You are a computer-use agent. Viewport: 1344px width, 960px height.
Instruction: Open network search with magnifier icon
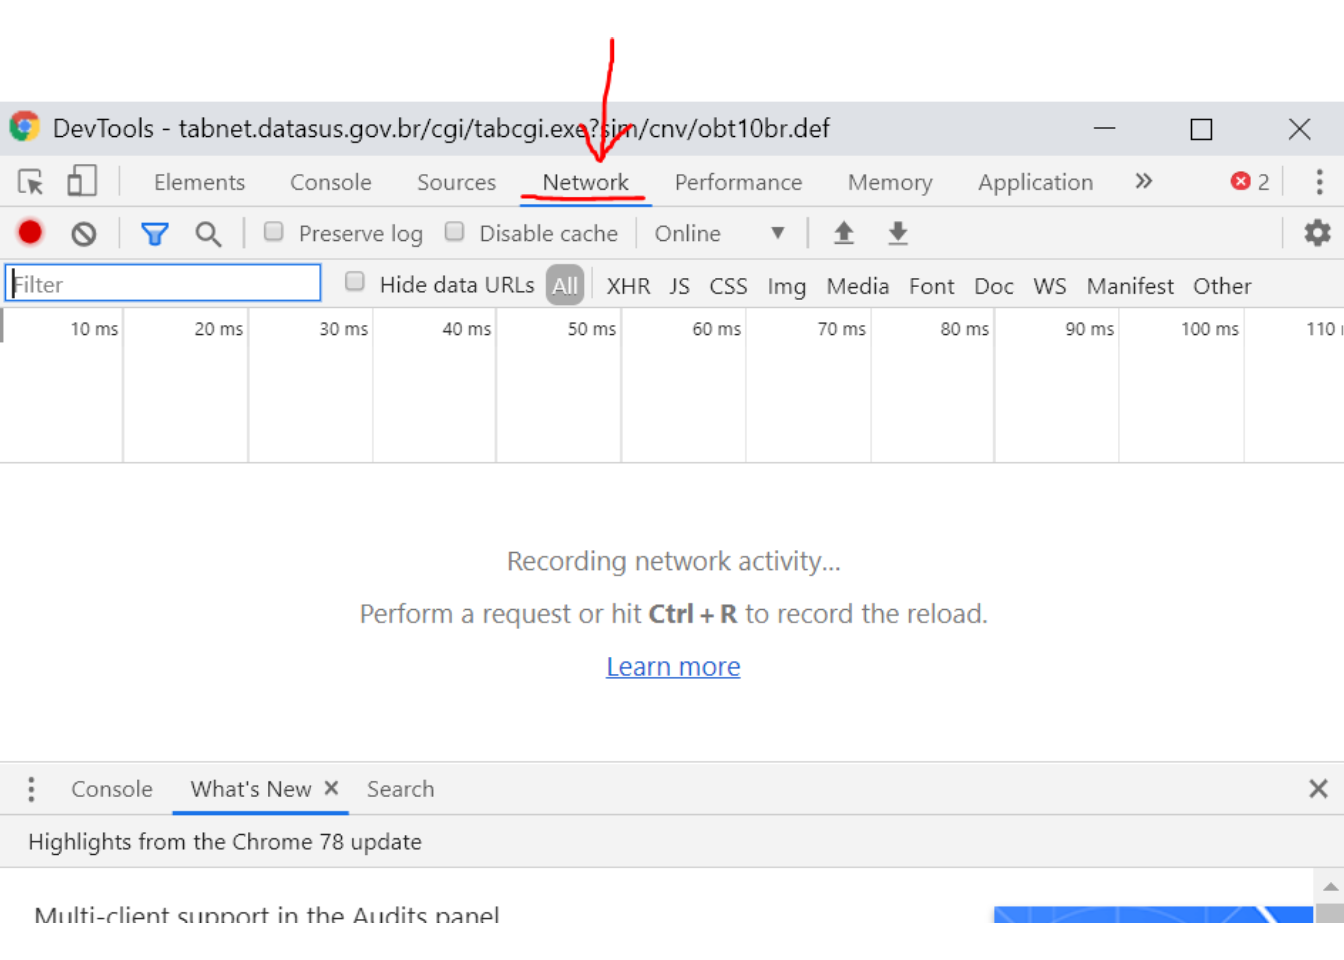(x=208, y=234)
